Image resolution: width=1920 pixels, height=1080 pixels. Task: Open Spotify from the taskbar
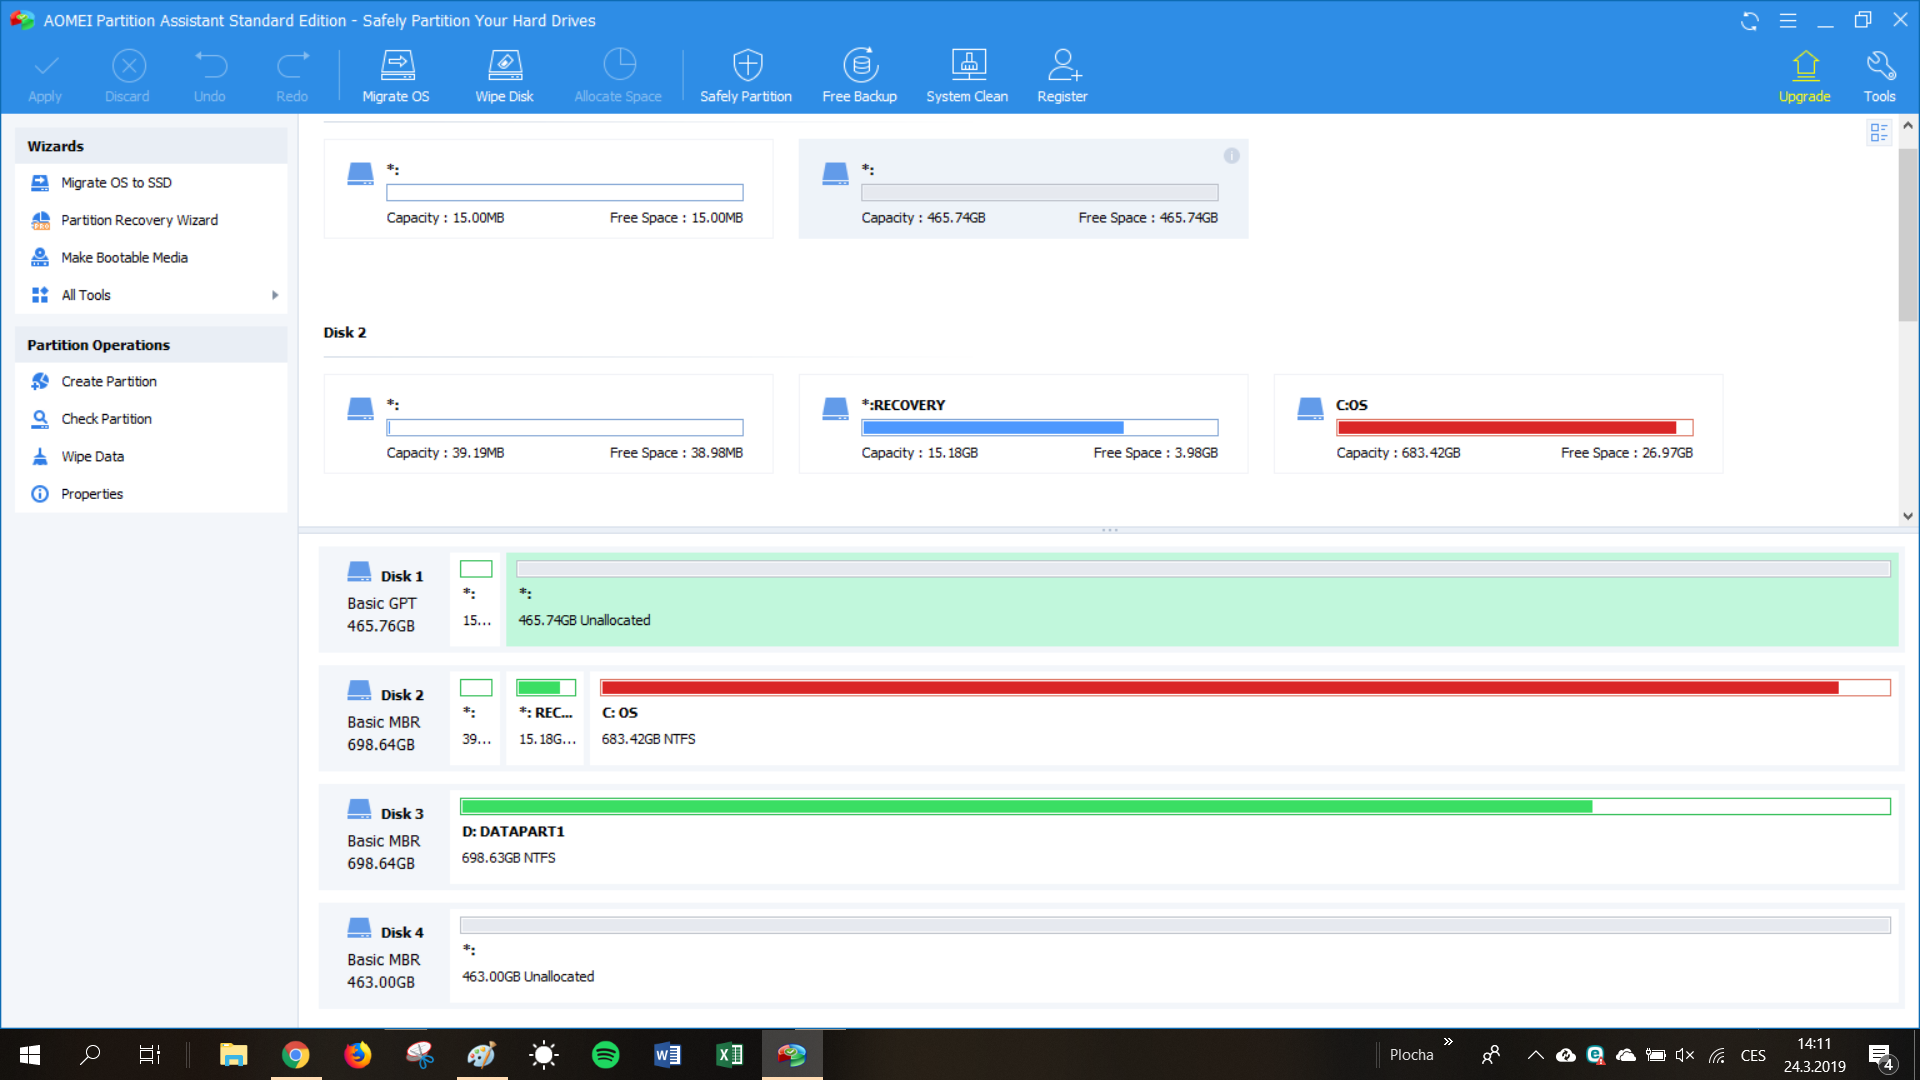click(605, 1055)
